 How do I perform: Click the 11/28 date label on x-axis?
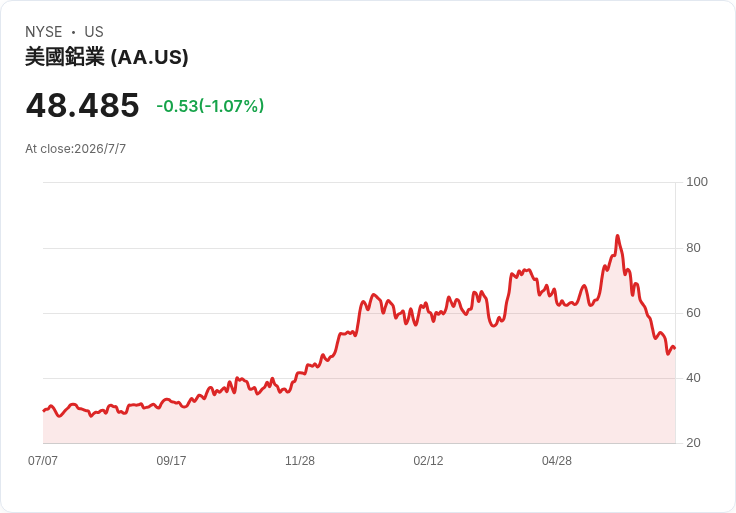pyautogui.click(x=300, y=460)
